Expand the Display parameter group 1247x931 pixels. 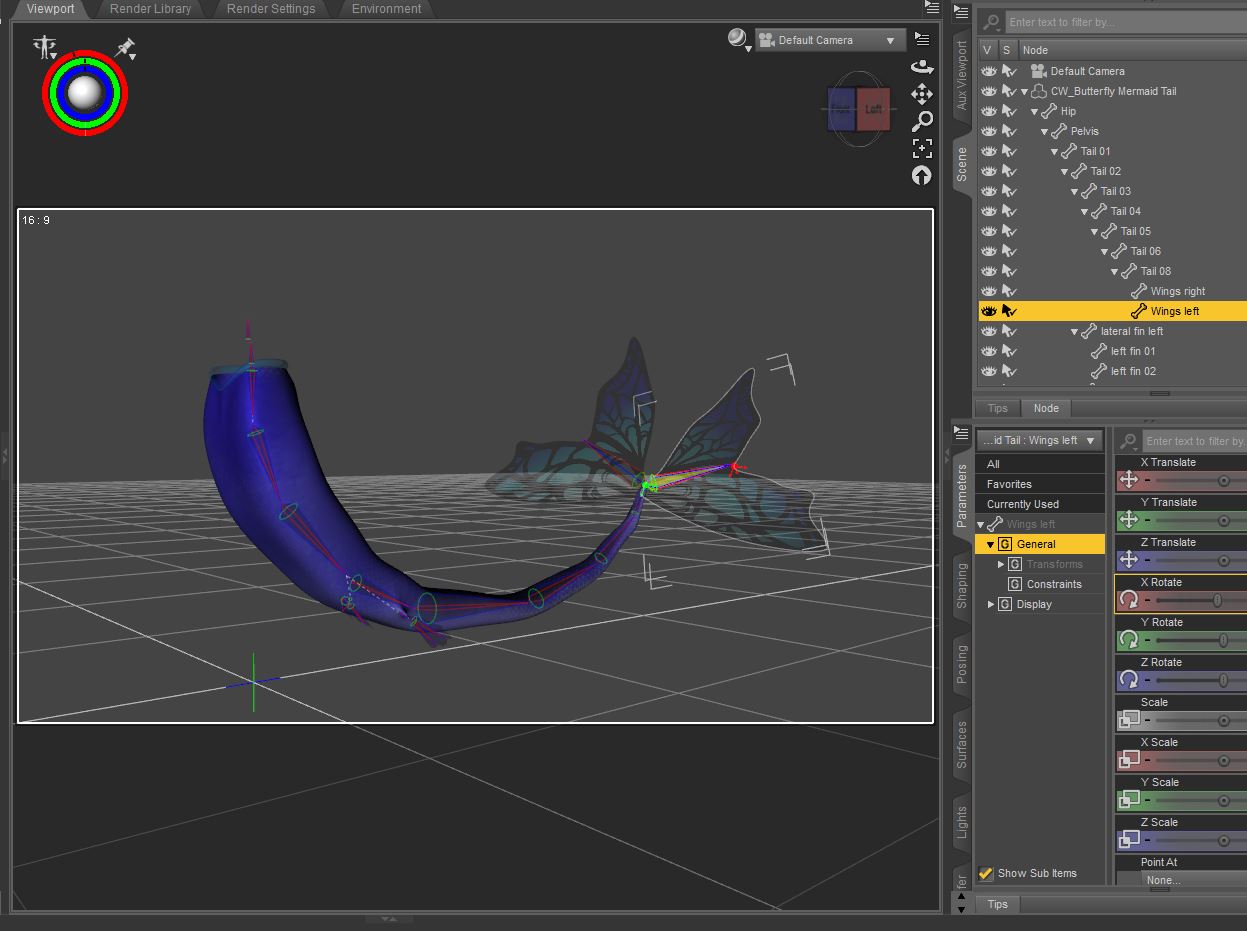(992, 604)
